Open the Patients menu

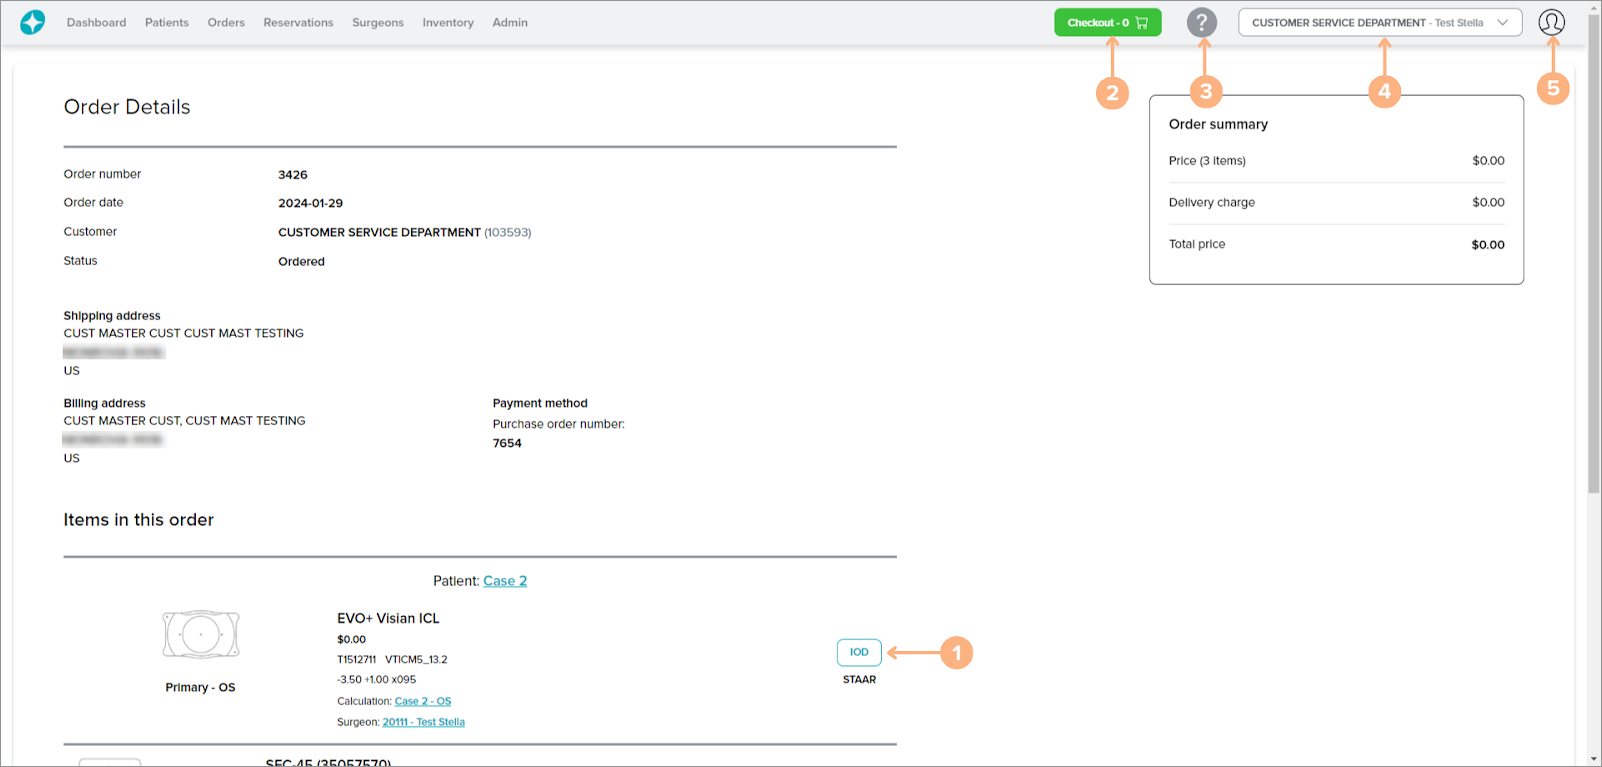[x=166, y=23]
